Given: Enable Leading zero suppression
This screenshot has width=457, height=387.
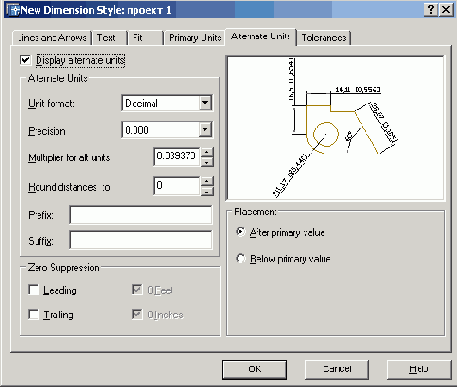Looking at the screenshot, I should 34,290.
